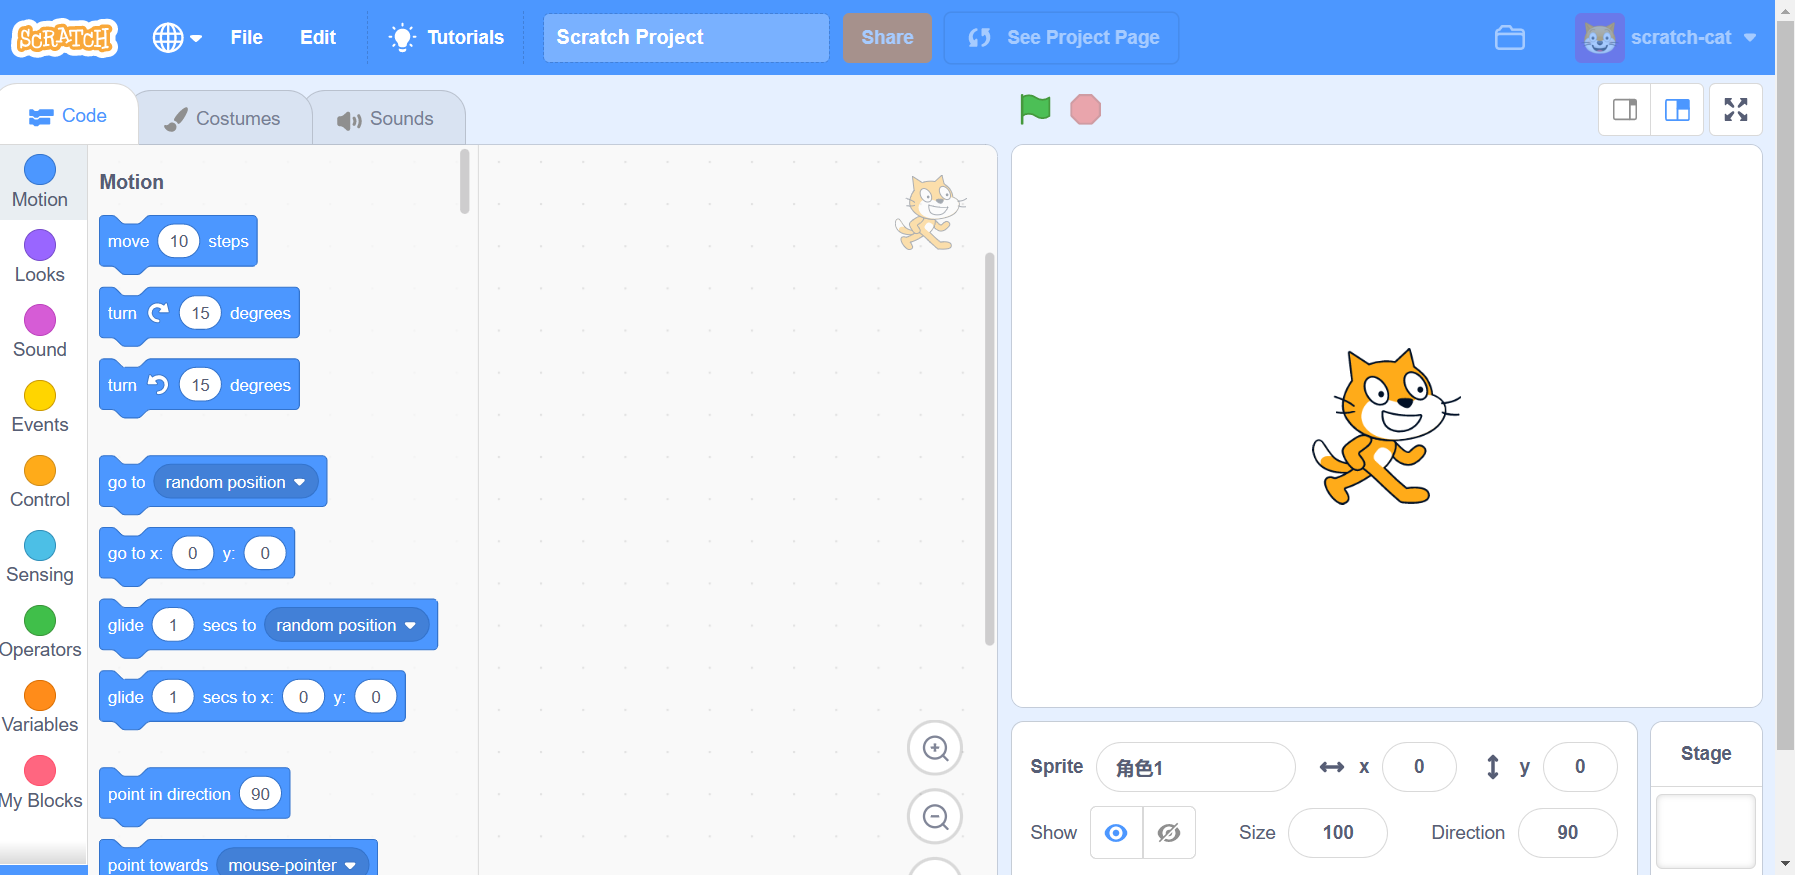Image resolution: width=1795 pixels, height=875 pixels.
Task: Click the sprite name field 角色1
Action: click(1196, 767)
